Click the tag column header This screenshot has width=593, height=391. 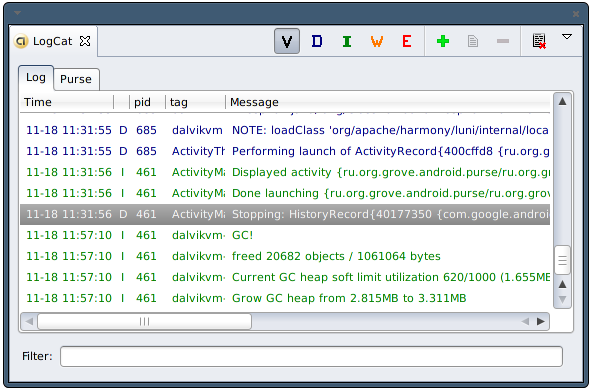point(195,102)
